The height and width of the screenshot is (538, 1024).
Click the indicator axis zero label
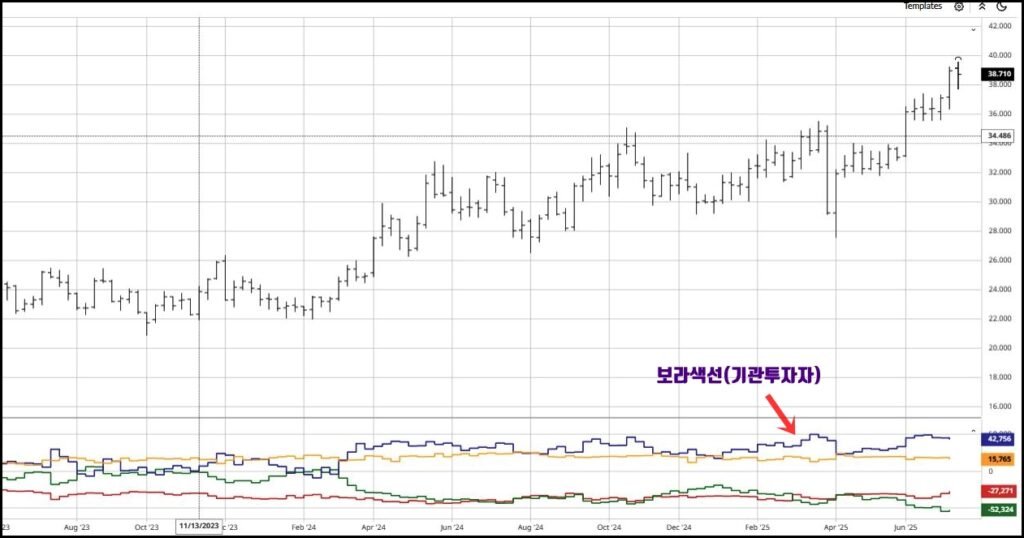point(991,471)
